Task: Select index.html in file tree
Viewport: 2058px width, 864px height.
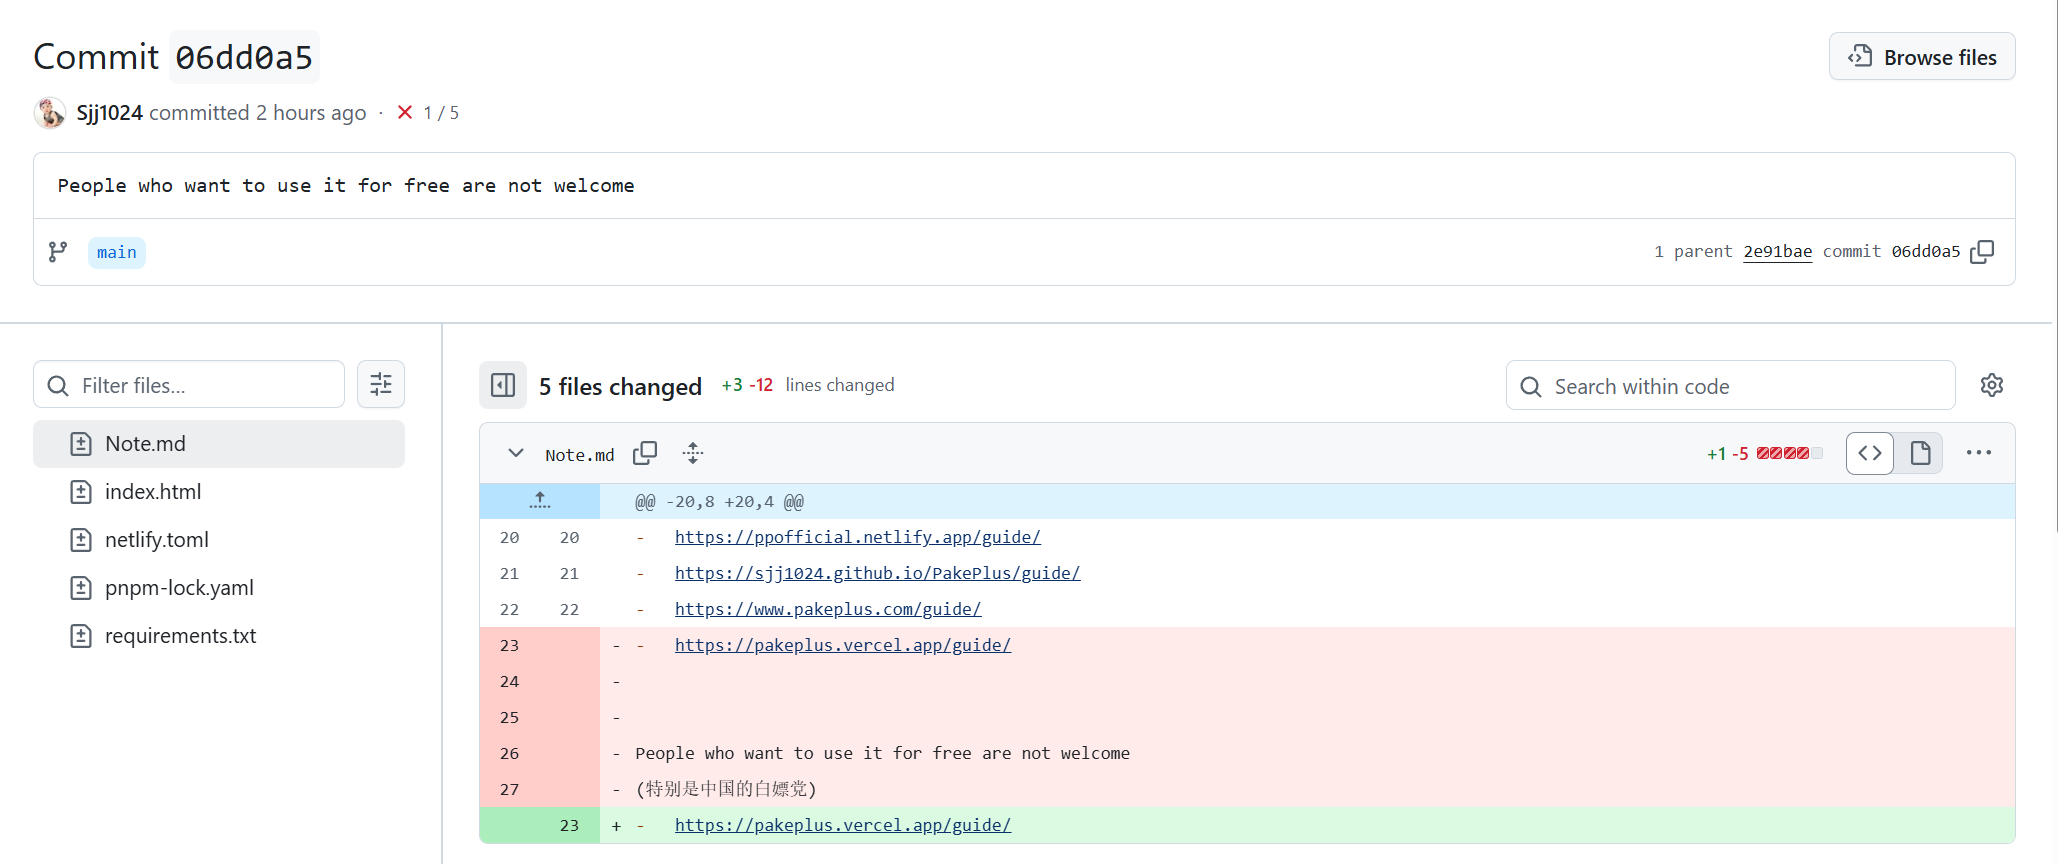Action: pyautogui.click(x=153, y=492)
